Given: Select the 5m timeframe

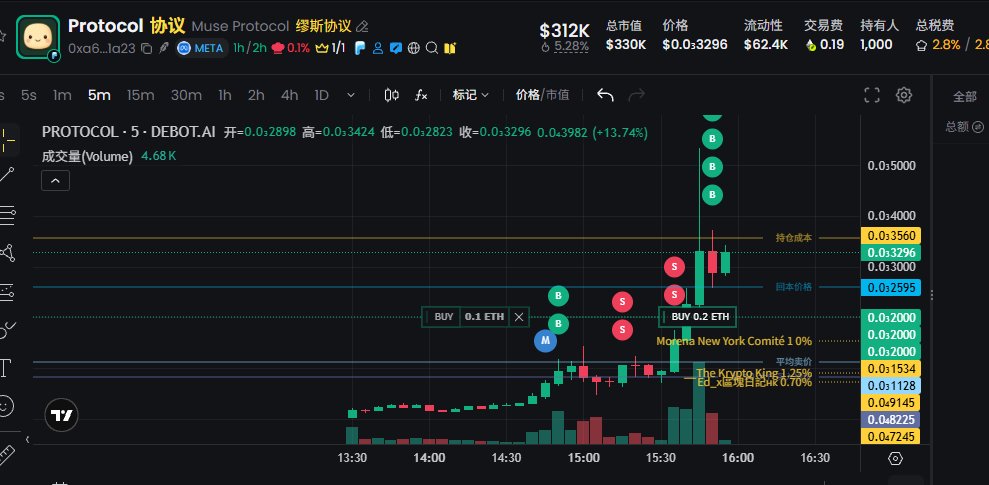Looking at the screenshot, I should point(99,95).
